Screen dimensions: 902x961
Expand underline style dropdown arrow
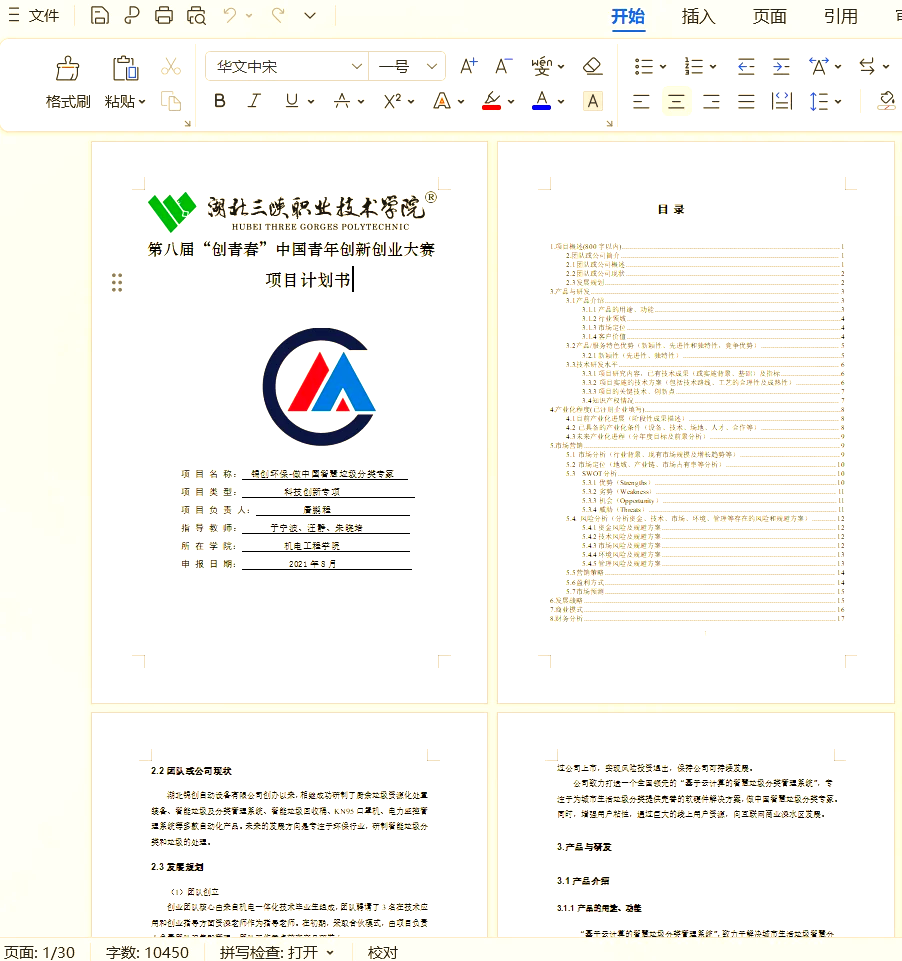[311, 102]
